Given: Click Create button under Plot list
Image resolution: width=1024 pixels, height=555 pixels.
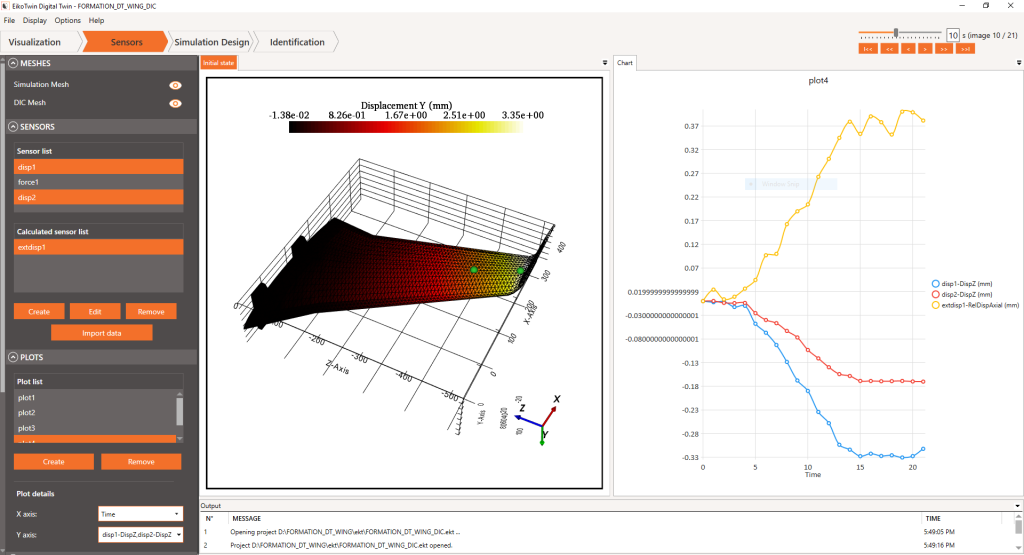Looking at the screenshot, I should point(54,462).
